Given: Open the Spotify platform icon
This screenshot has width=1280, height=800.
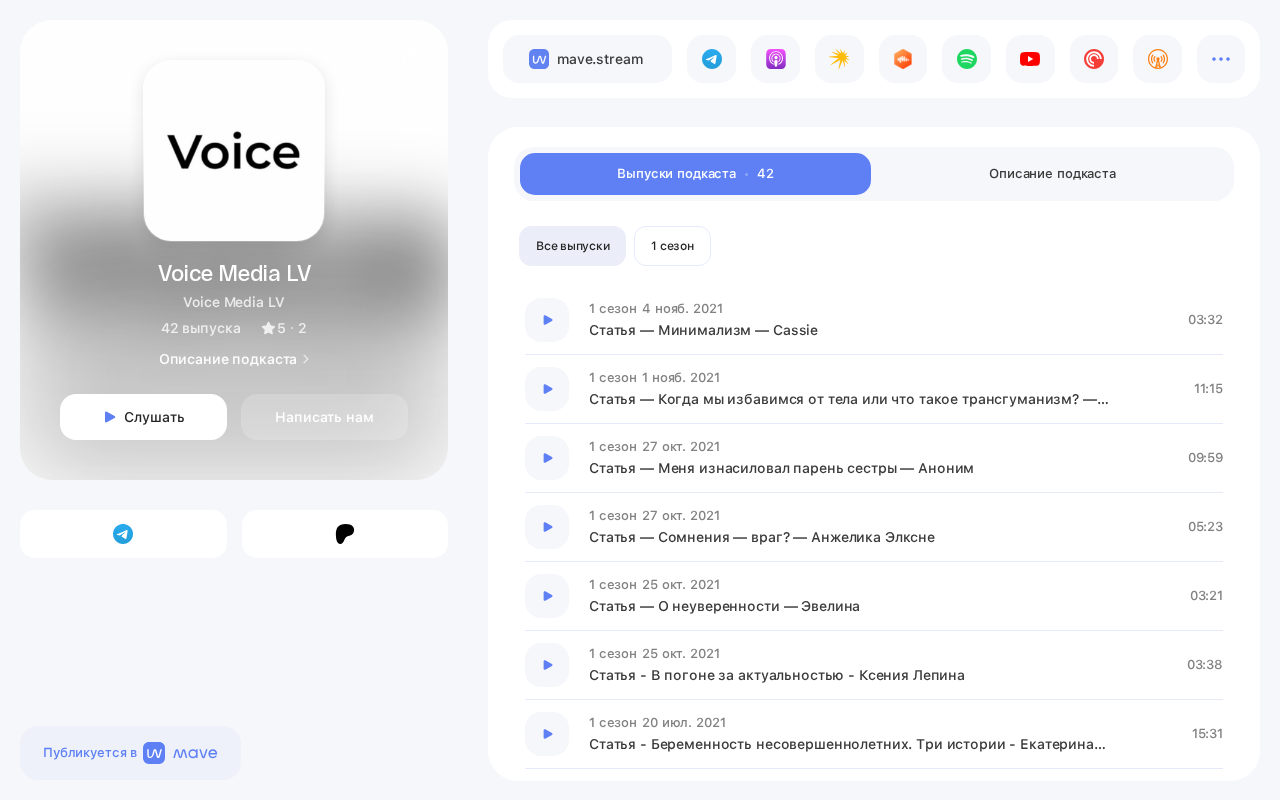Looking at the screenshot, I should [x=966, y=59].
